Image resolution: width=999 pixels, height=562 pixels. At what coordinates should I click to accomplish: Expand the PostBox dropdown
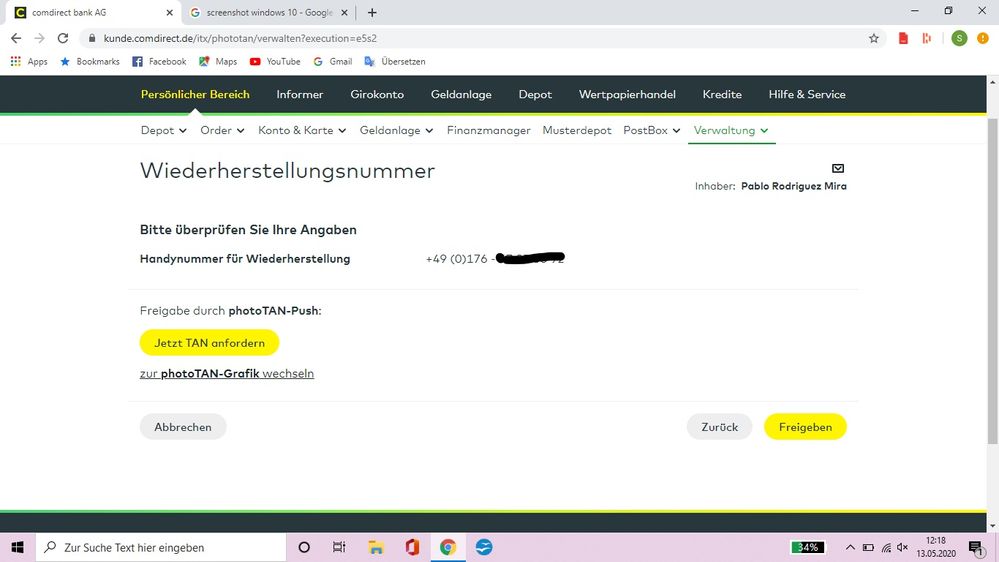[x=651, y=130]
